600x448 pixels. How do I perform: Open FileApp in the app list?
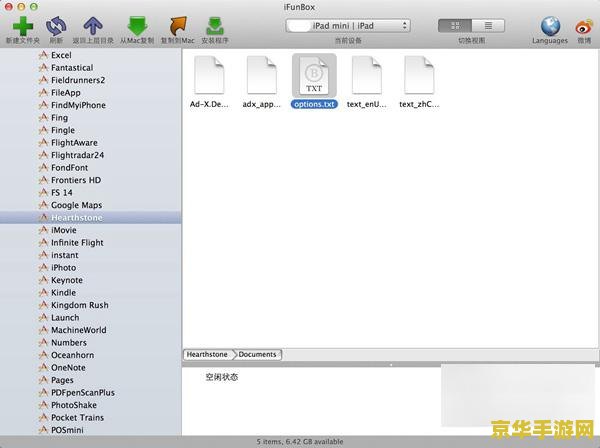pos(66,93)
